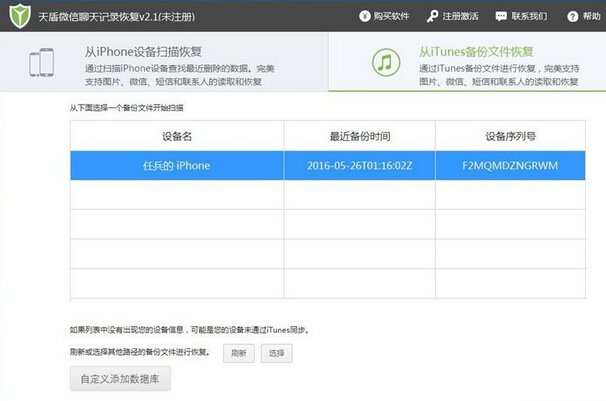Screen dimensions: 606x401
Task: Click the 最近备份时间 column header
Action: point(359,136)
